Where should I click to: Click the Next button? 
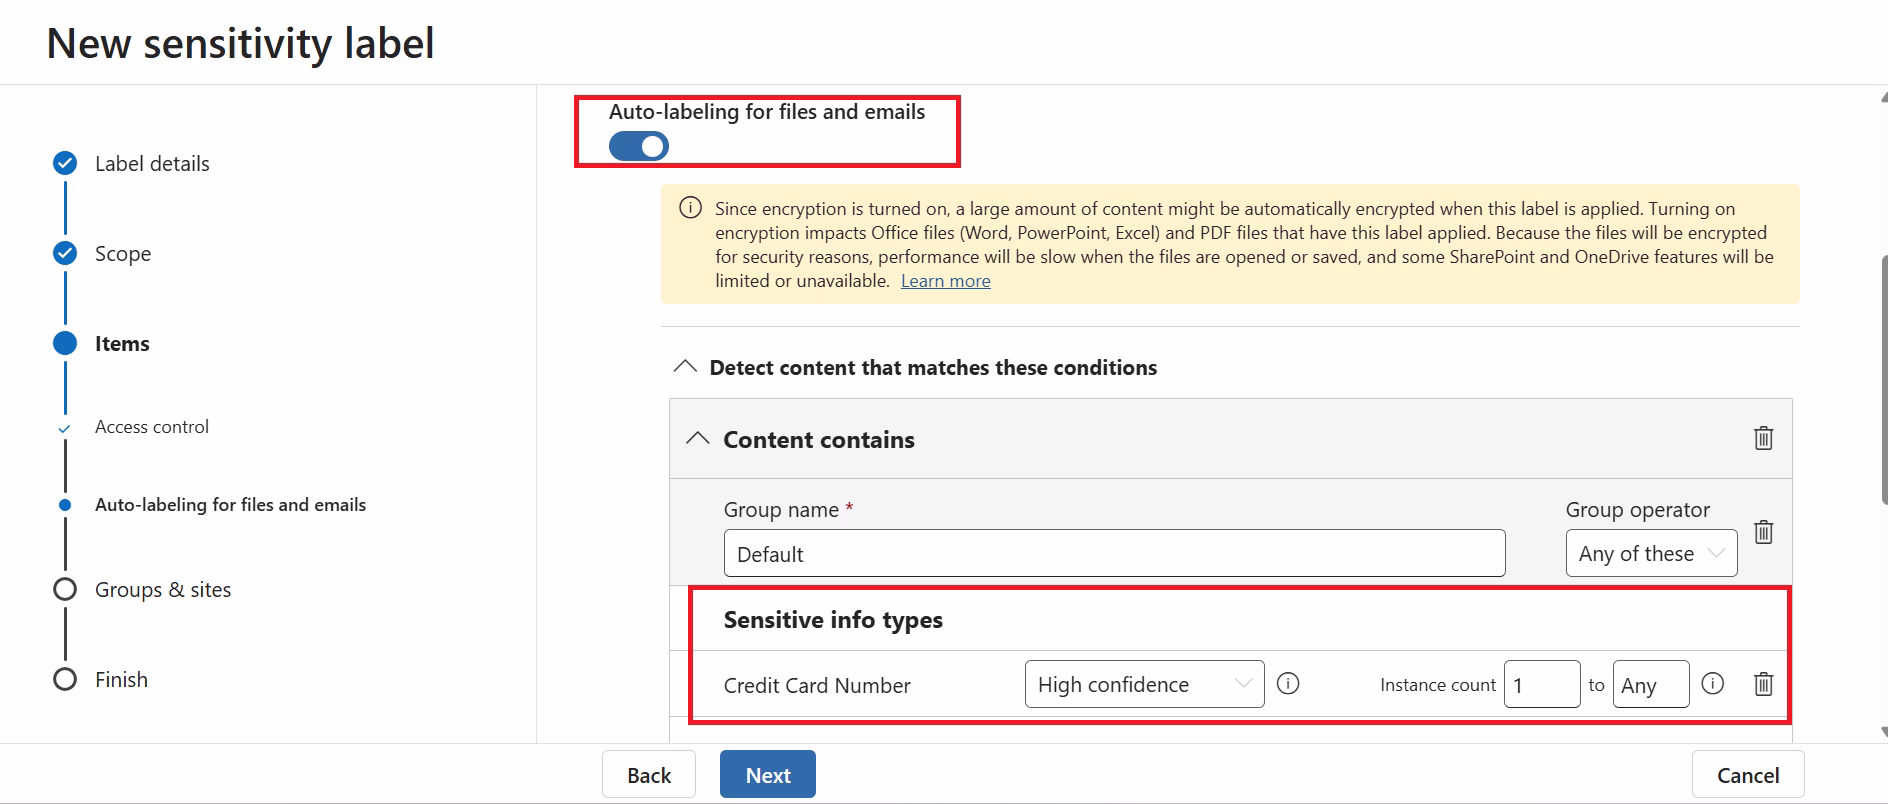click(768, 775)
